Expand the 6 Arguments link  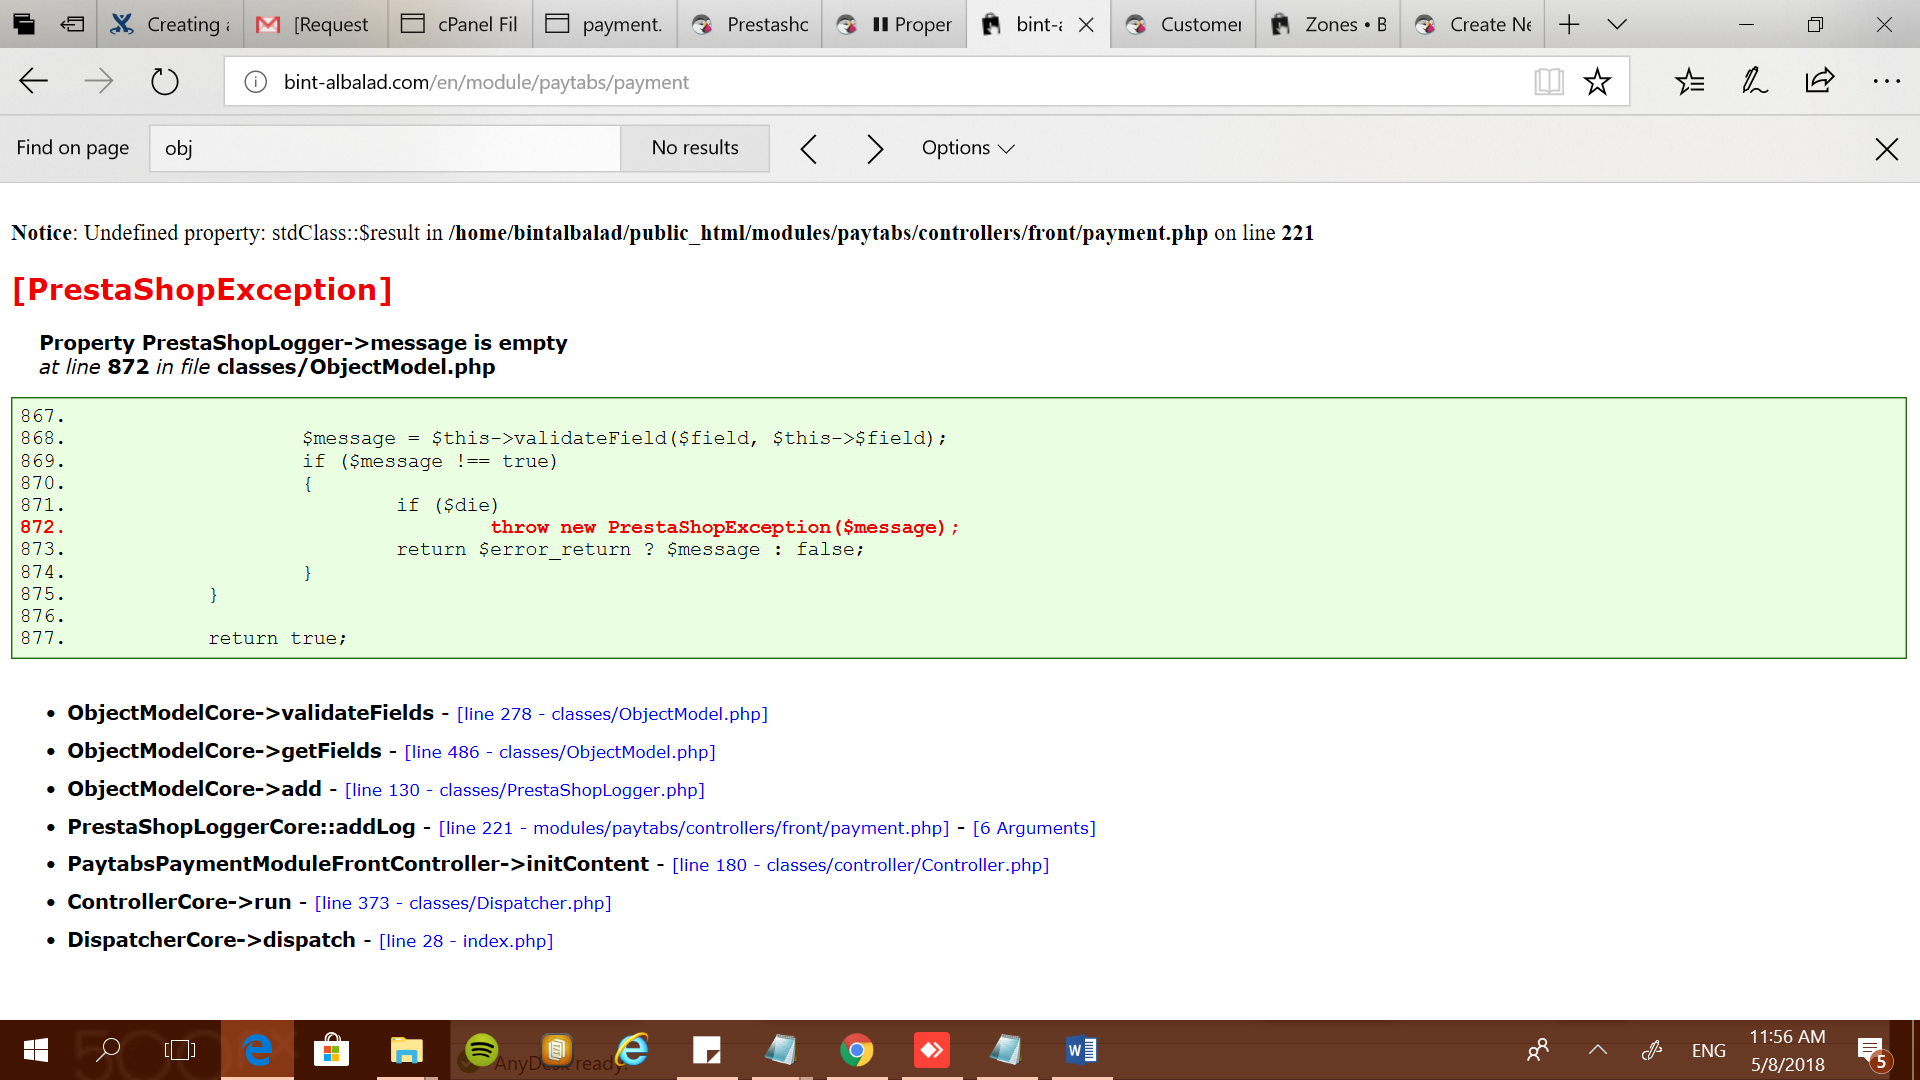click(1034, 828)
